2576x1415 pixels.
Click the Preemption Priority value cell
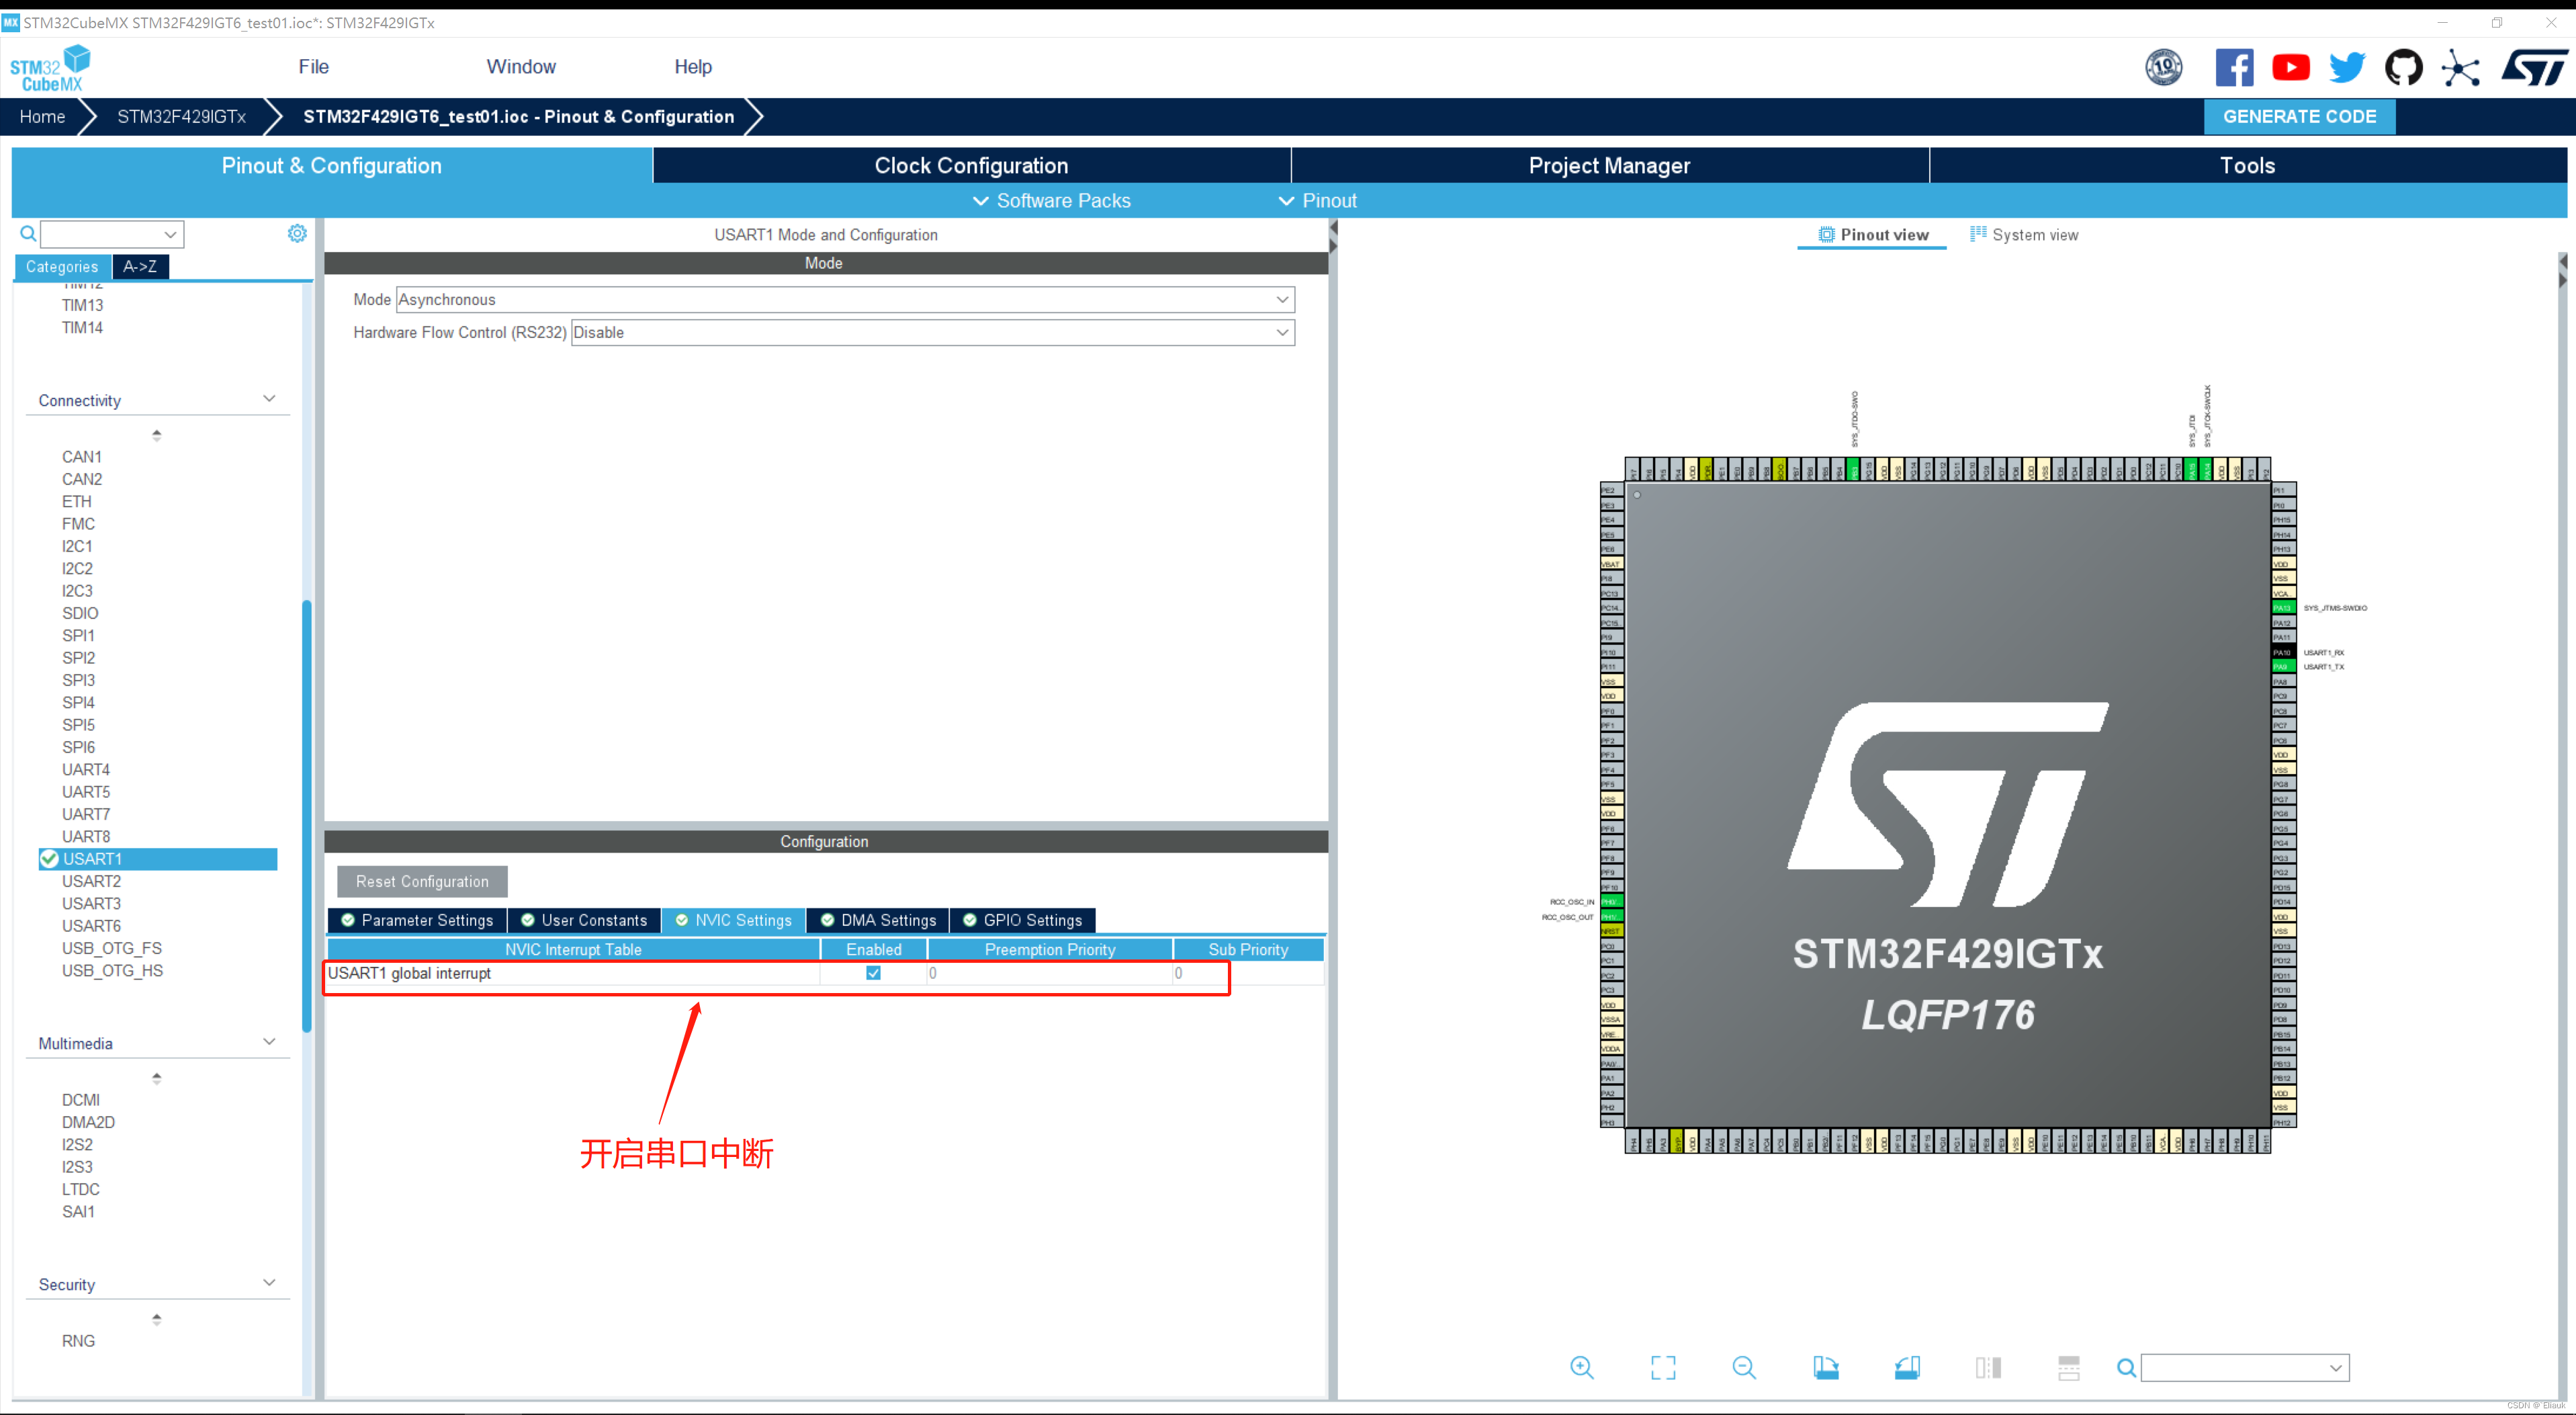tap(1049, 973)
